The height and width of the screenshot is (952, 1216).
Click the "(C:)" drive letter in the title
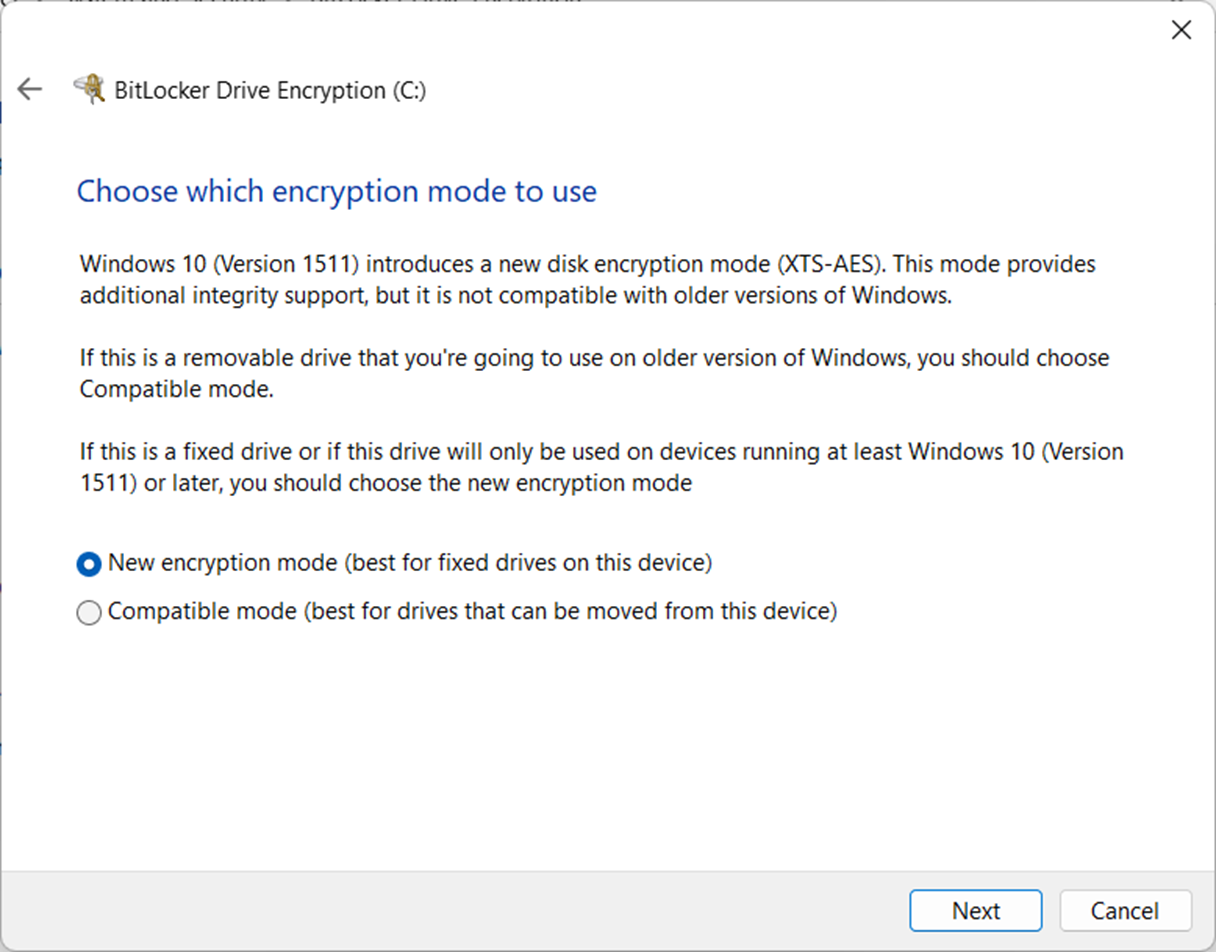(x=408, y=90)
